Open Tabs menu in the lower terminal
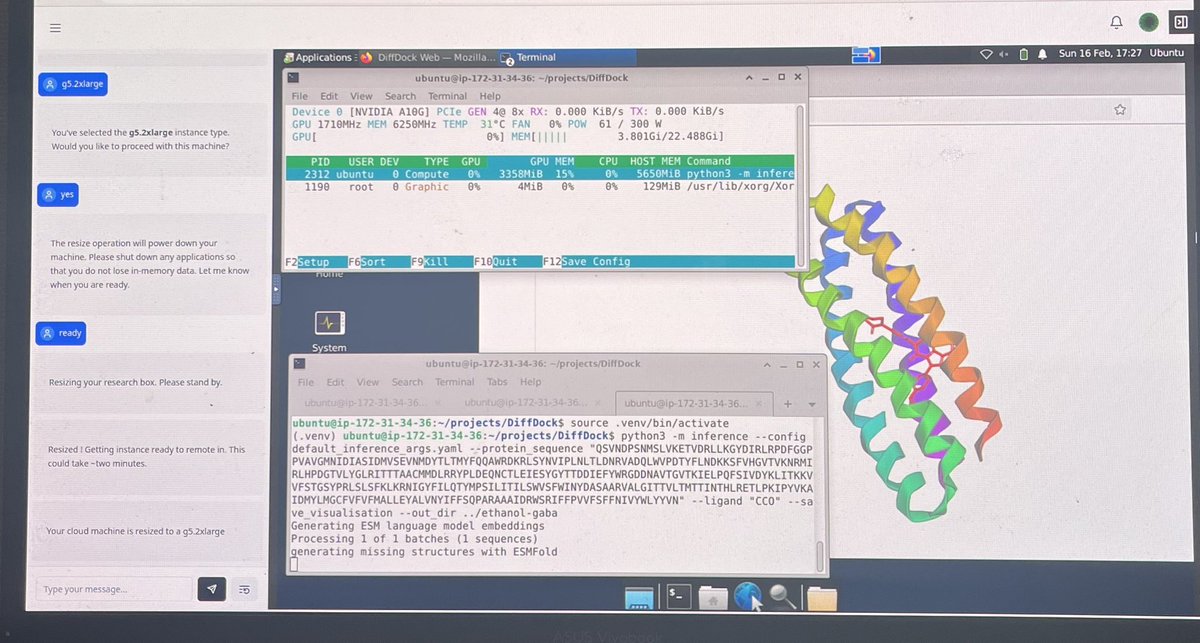This screenshot has width=1200, height=643. coord(499,382)
